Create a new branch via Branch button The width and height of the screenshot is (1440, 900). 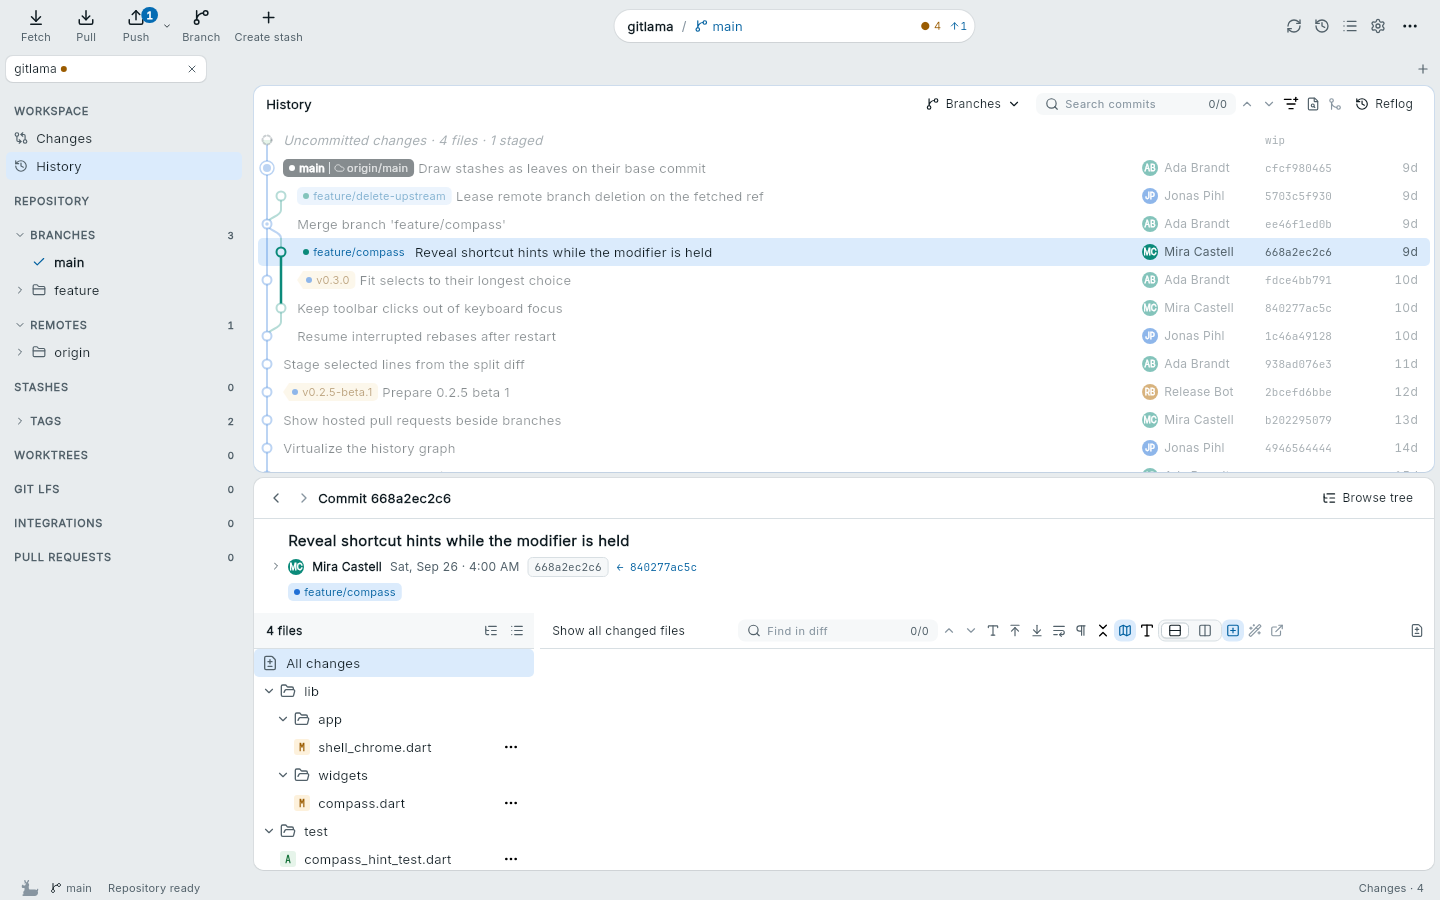pos(201,26)
